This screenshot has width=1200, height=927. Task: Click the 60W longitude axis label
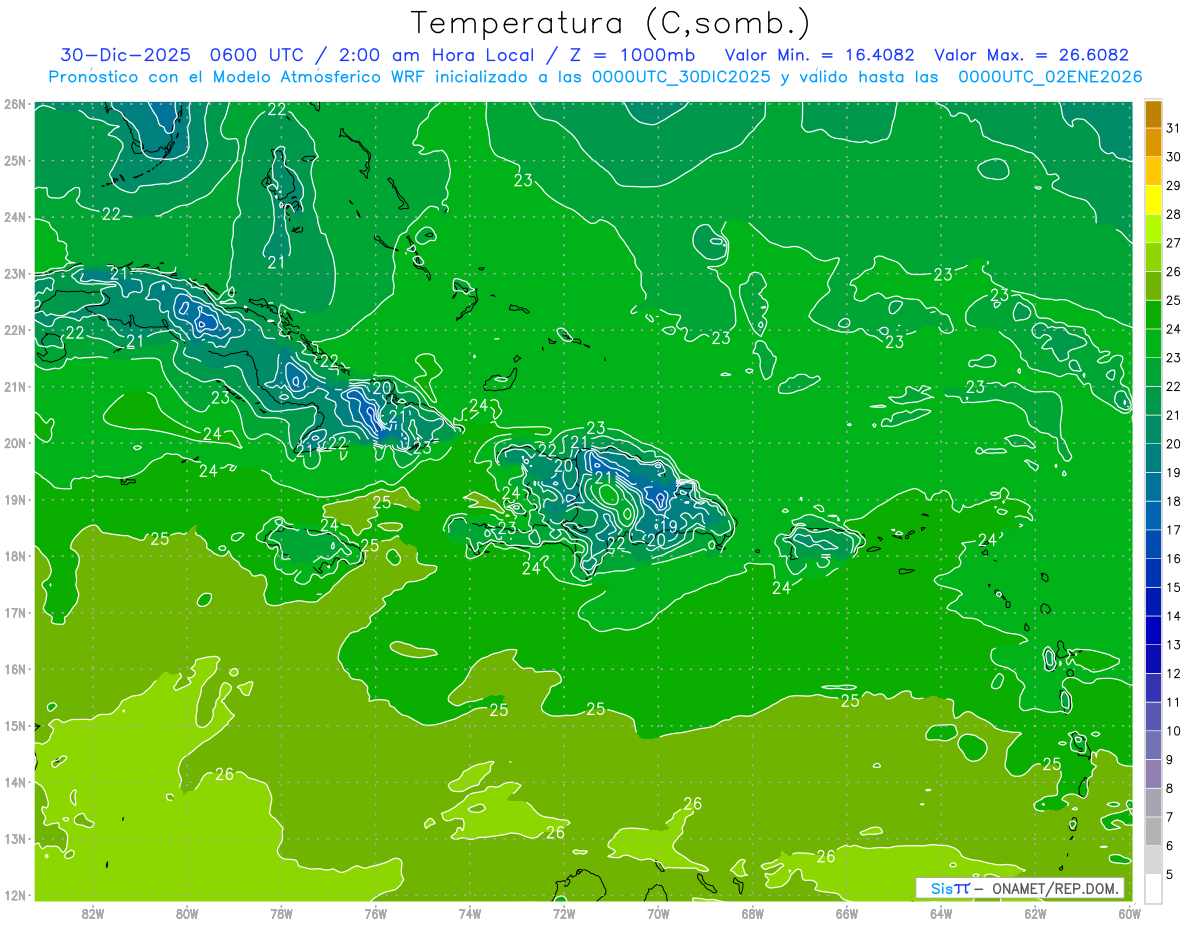tap(1129, 913)
